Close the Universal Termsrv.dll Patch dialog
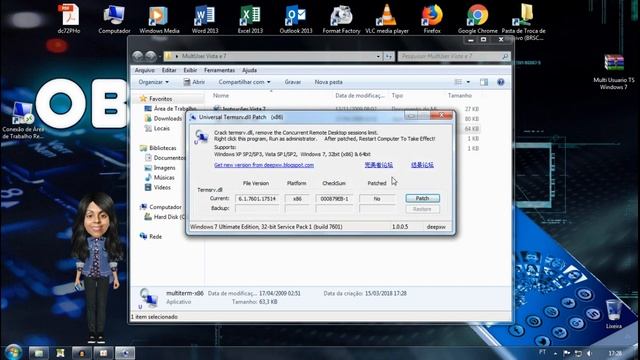Viewport: 640px width, 360px height. (x=442, y=116)
